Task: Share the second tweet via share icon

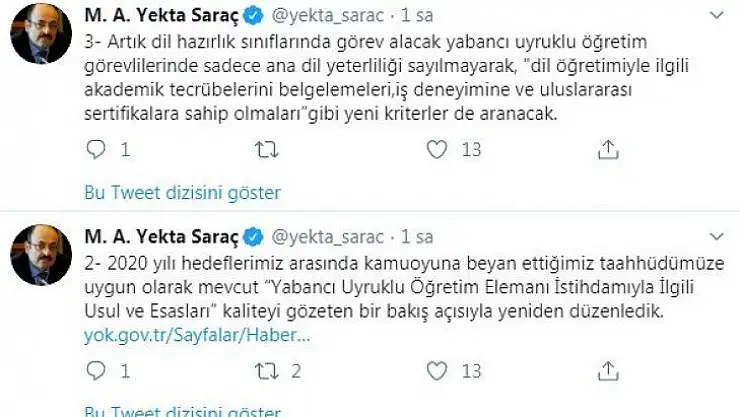Action: click(x=607, y=372)
